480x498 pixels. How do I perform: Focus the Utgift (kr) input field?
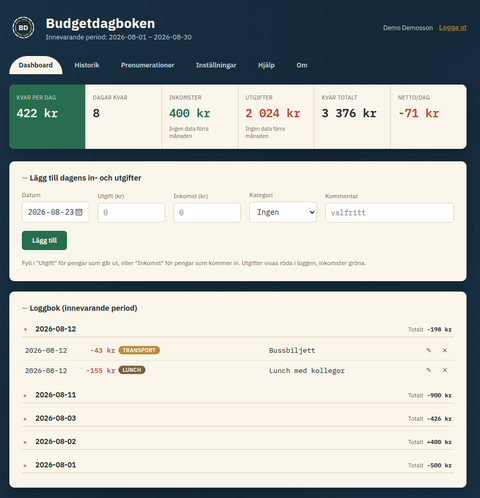(x=131, y=212)
